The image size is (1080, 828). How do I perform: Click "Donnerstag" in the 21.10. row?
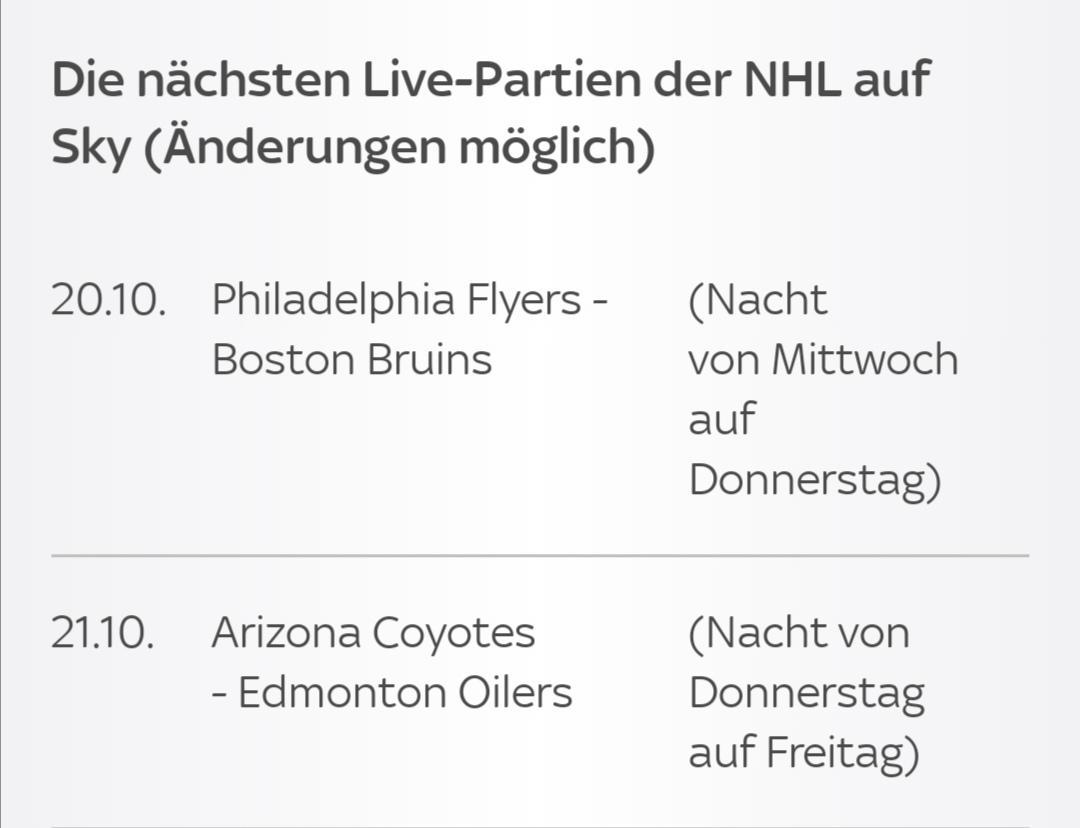click(807, 693)
